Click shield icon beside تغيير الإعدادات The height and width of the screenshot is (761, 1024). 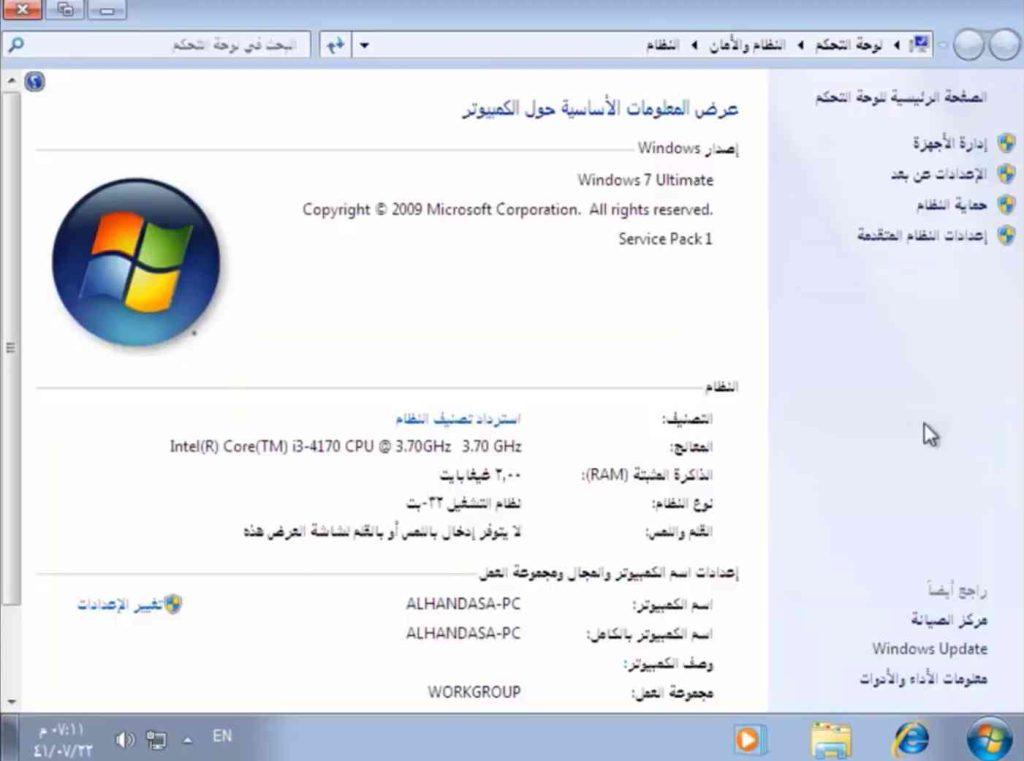point(172,604)
